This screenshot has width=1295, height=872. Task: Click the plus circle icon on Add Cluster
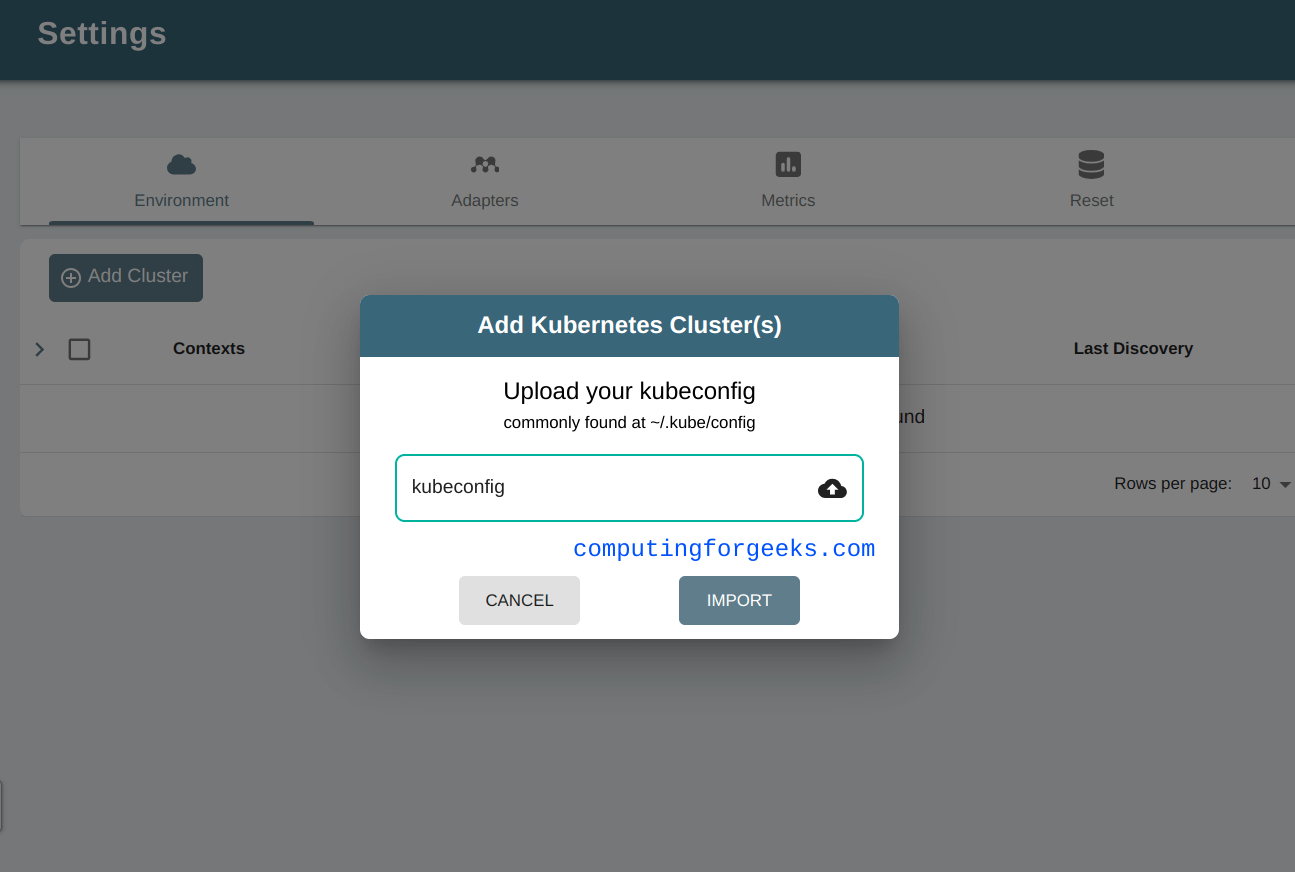(x=71, y=278)
